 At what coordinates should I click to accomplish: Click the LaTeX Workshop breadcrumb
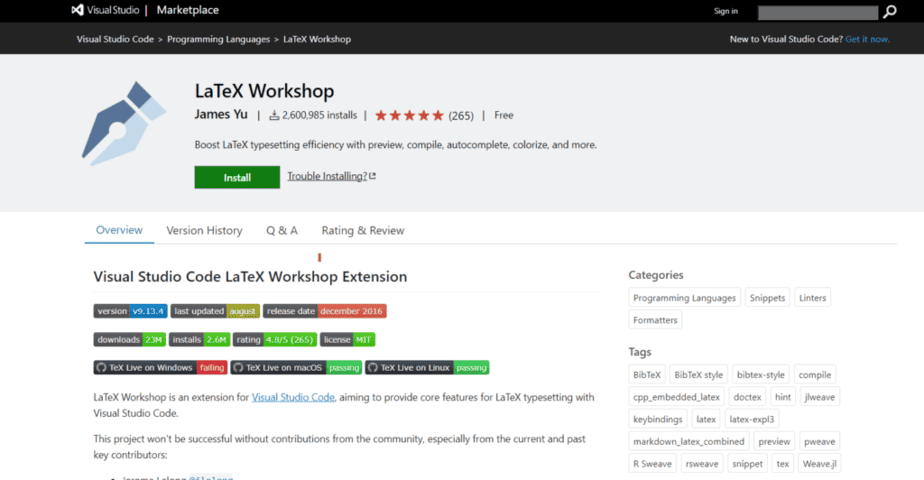pyautogui.click(x=317, y=39)
